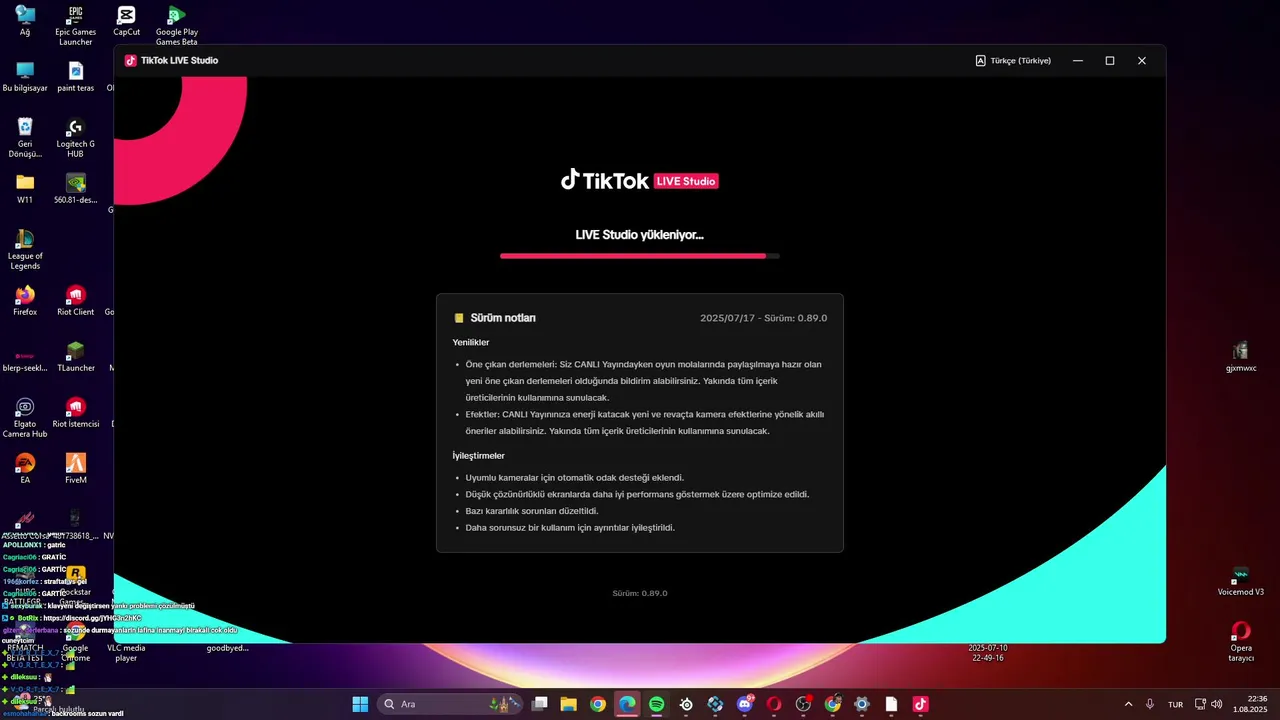The width and height of the screenshot is (1280, 720).
Task: Open the CapCut desktop shortcut
Action: (126, 21)
